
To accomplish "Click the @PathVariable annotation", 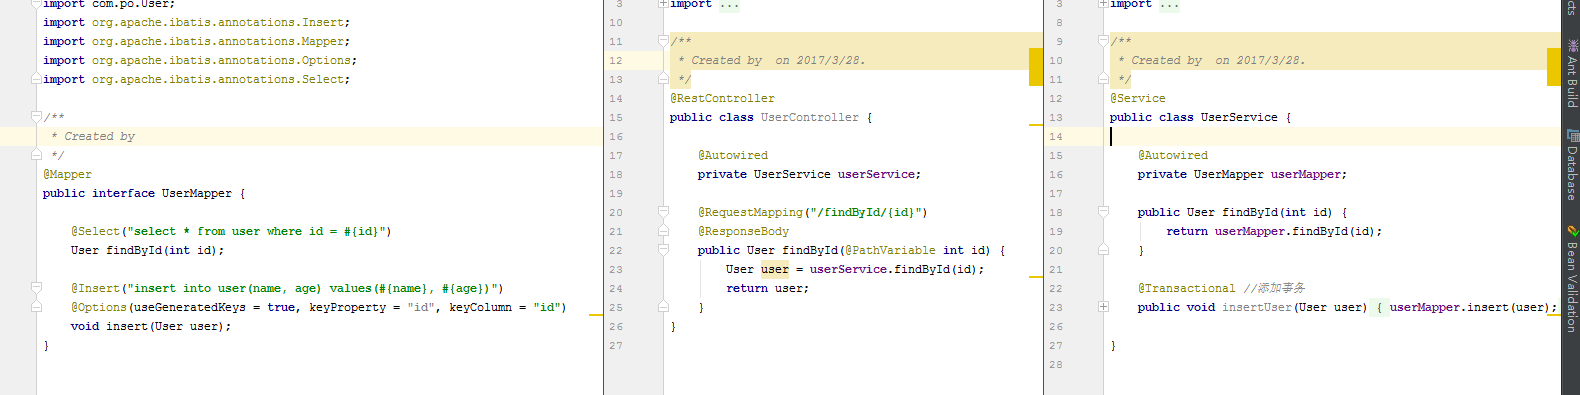I will coord(890,250).
